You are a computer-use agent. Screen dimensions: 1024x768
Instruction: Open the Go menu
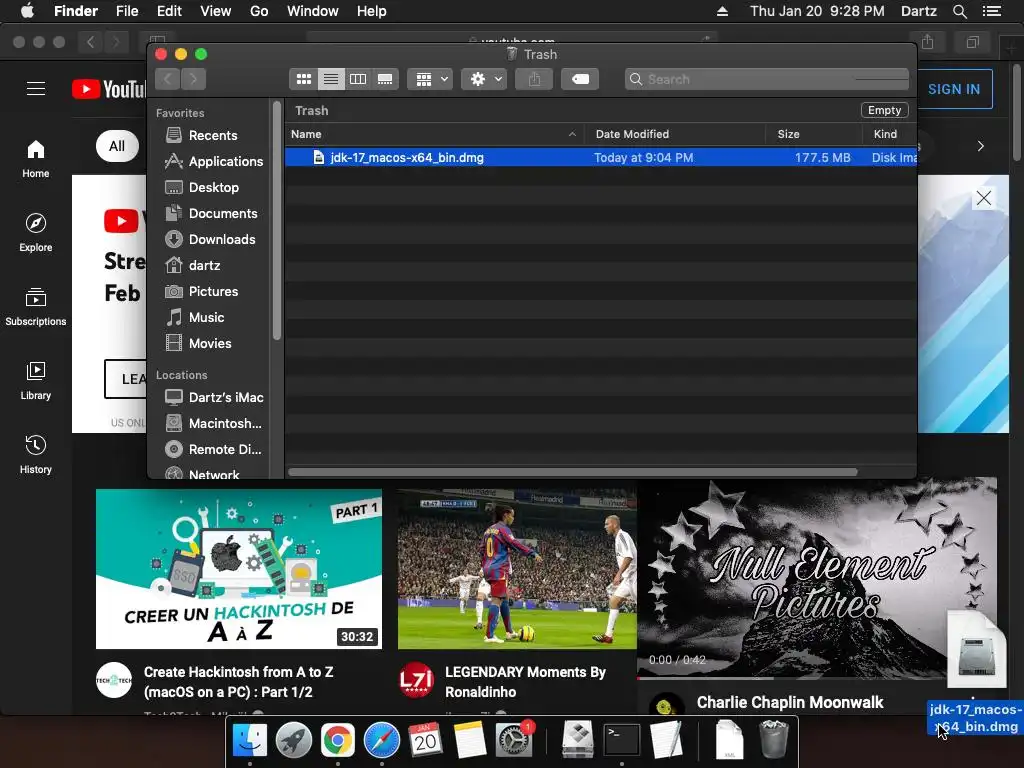click(x=259, y=11)
